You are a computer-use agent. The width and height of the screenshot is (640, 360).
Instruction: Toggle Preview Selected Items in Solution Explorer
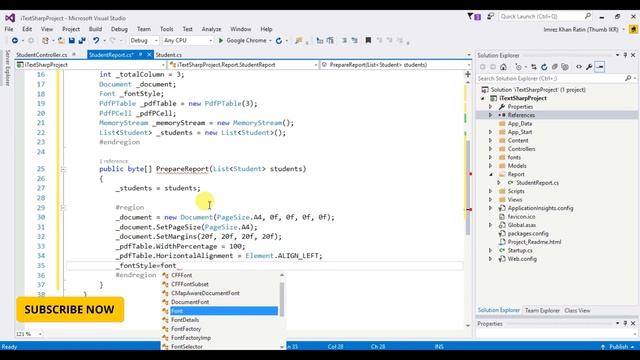[600, 67]
